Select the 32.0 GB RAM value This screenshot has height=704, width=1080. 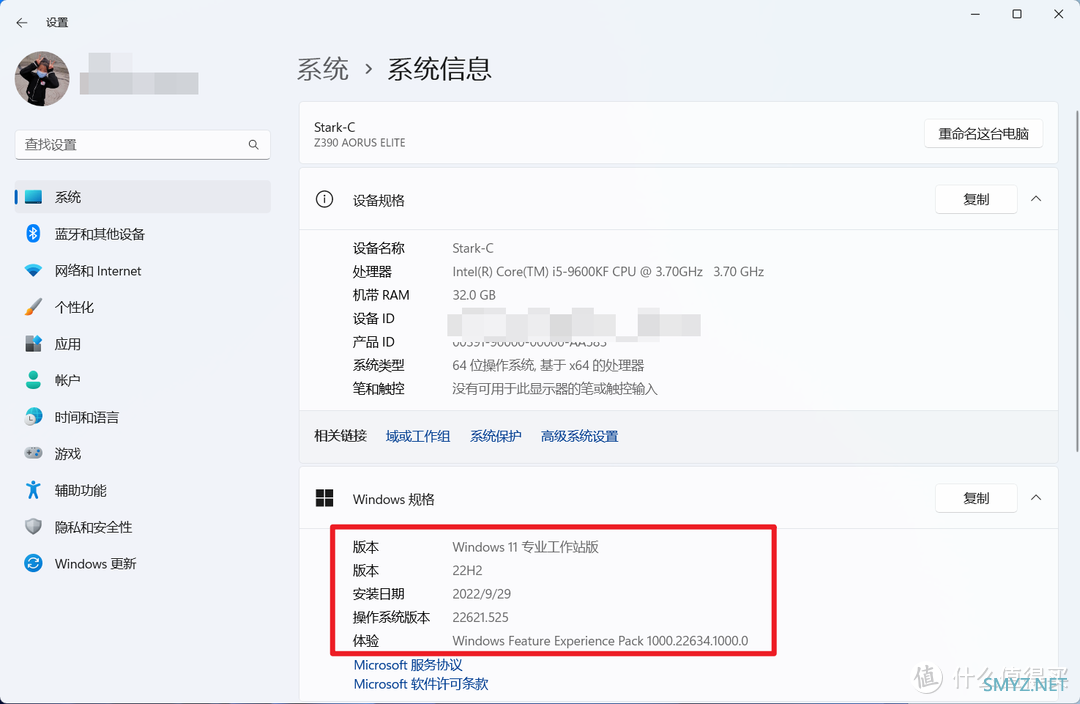coord(474,296)
